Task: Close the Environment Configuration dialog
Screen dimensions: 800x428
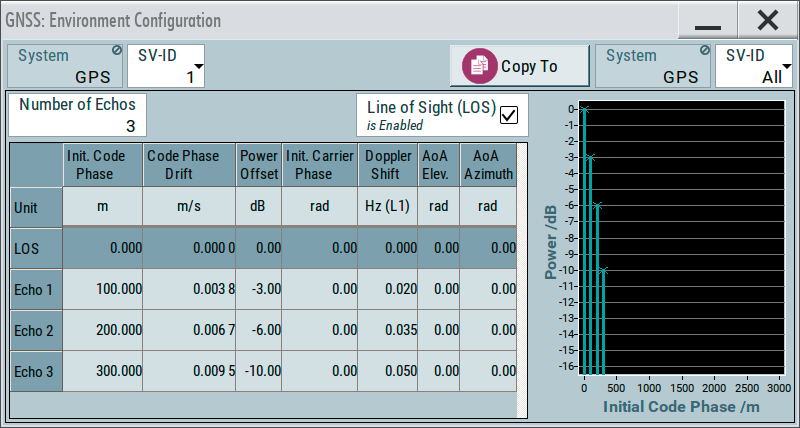Action: 767,20
